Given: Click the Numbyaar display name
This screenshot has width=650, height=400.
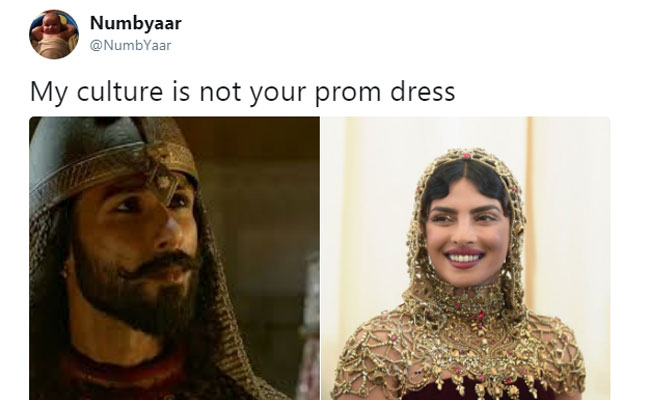Looking at the screenshot, I should tap(136, 23).
